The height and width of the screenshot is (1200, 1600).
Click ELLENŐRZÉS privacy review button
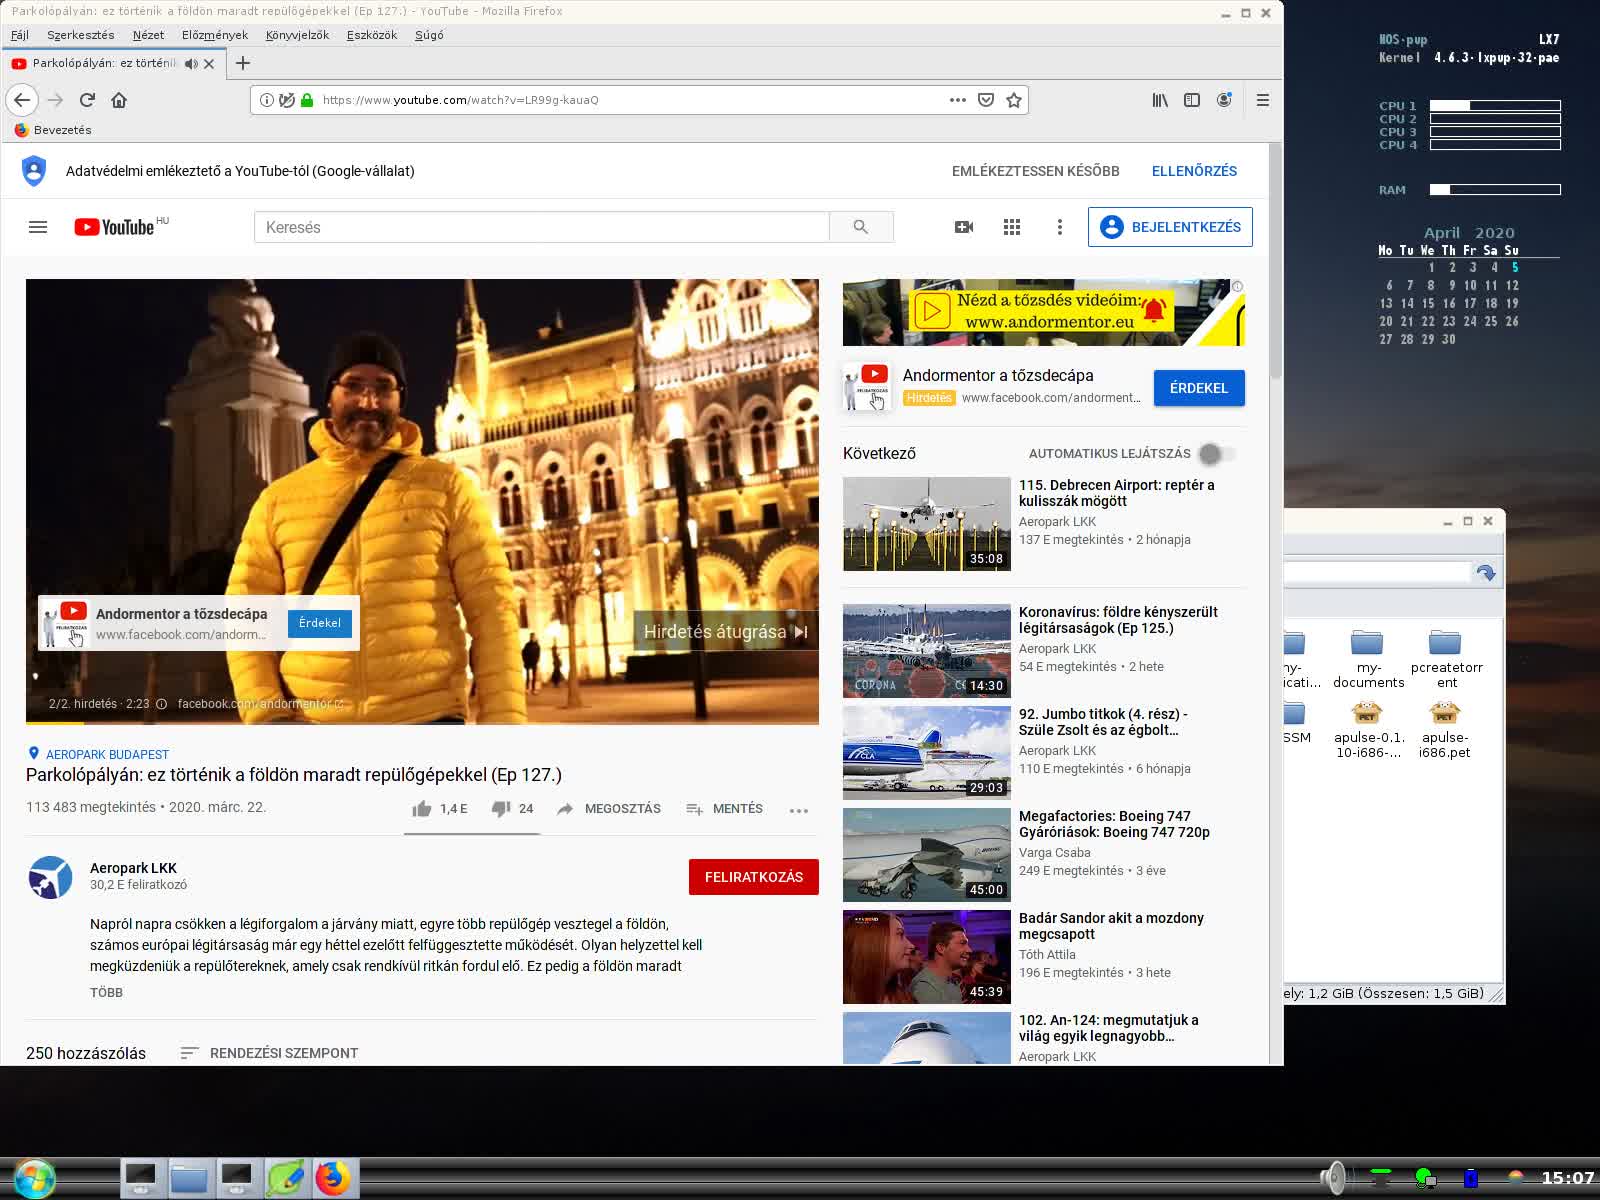tap(1194, 171)
